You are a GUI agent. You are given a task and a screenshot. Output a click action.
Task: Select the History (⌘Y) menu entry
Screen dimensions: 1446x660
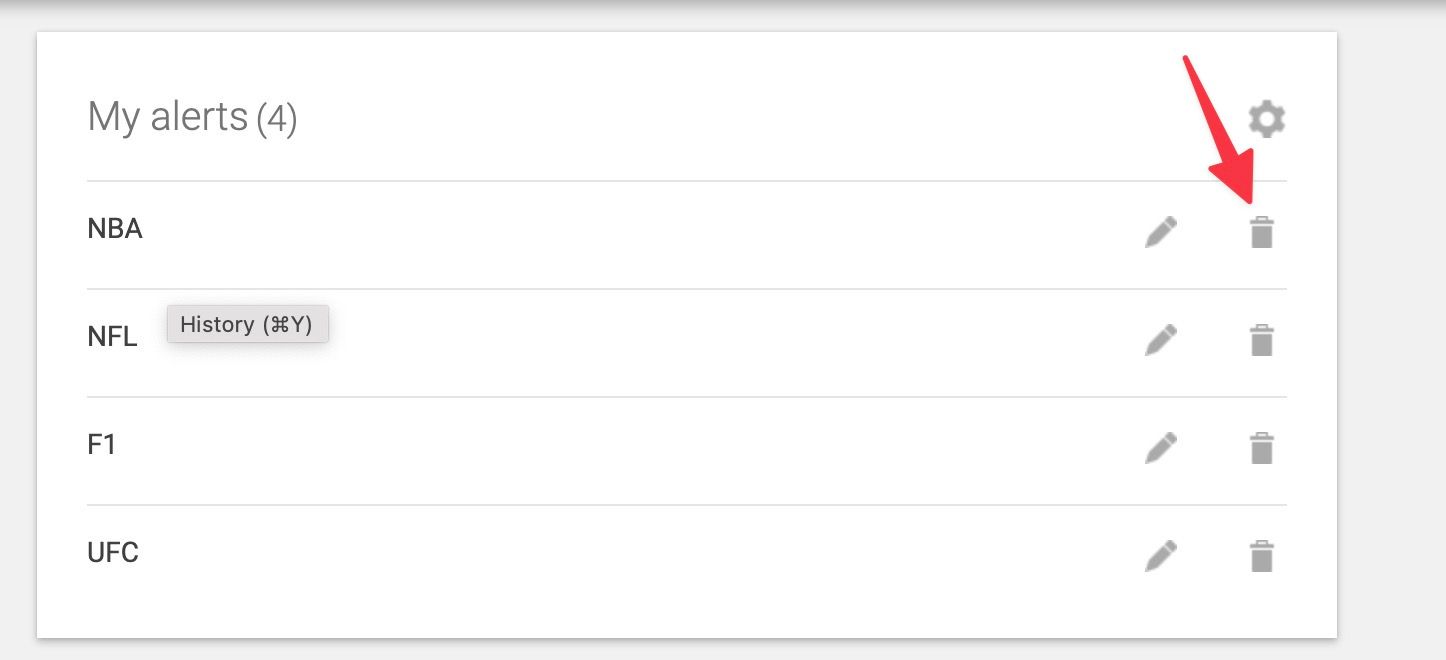click(247, 323)
